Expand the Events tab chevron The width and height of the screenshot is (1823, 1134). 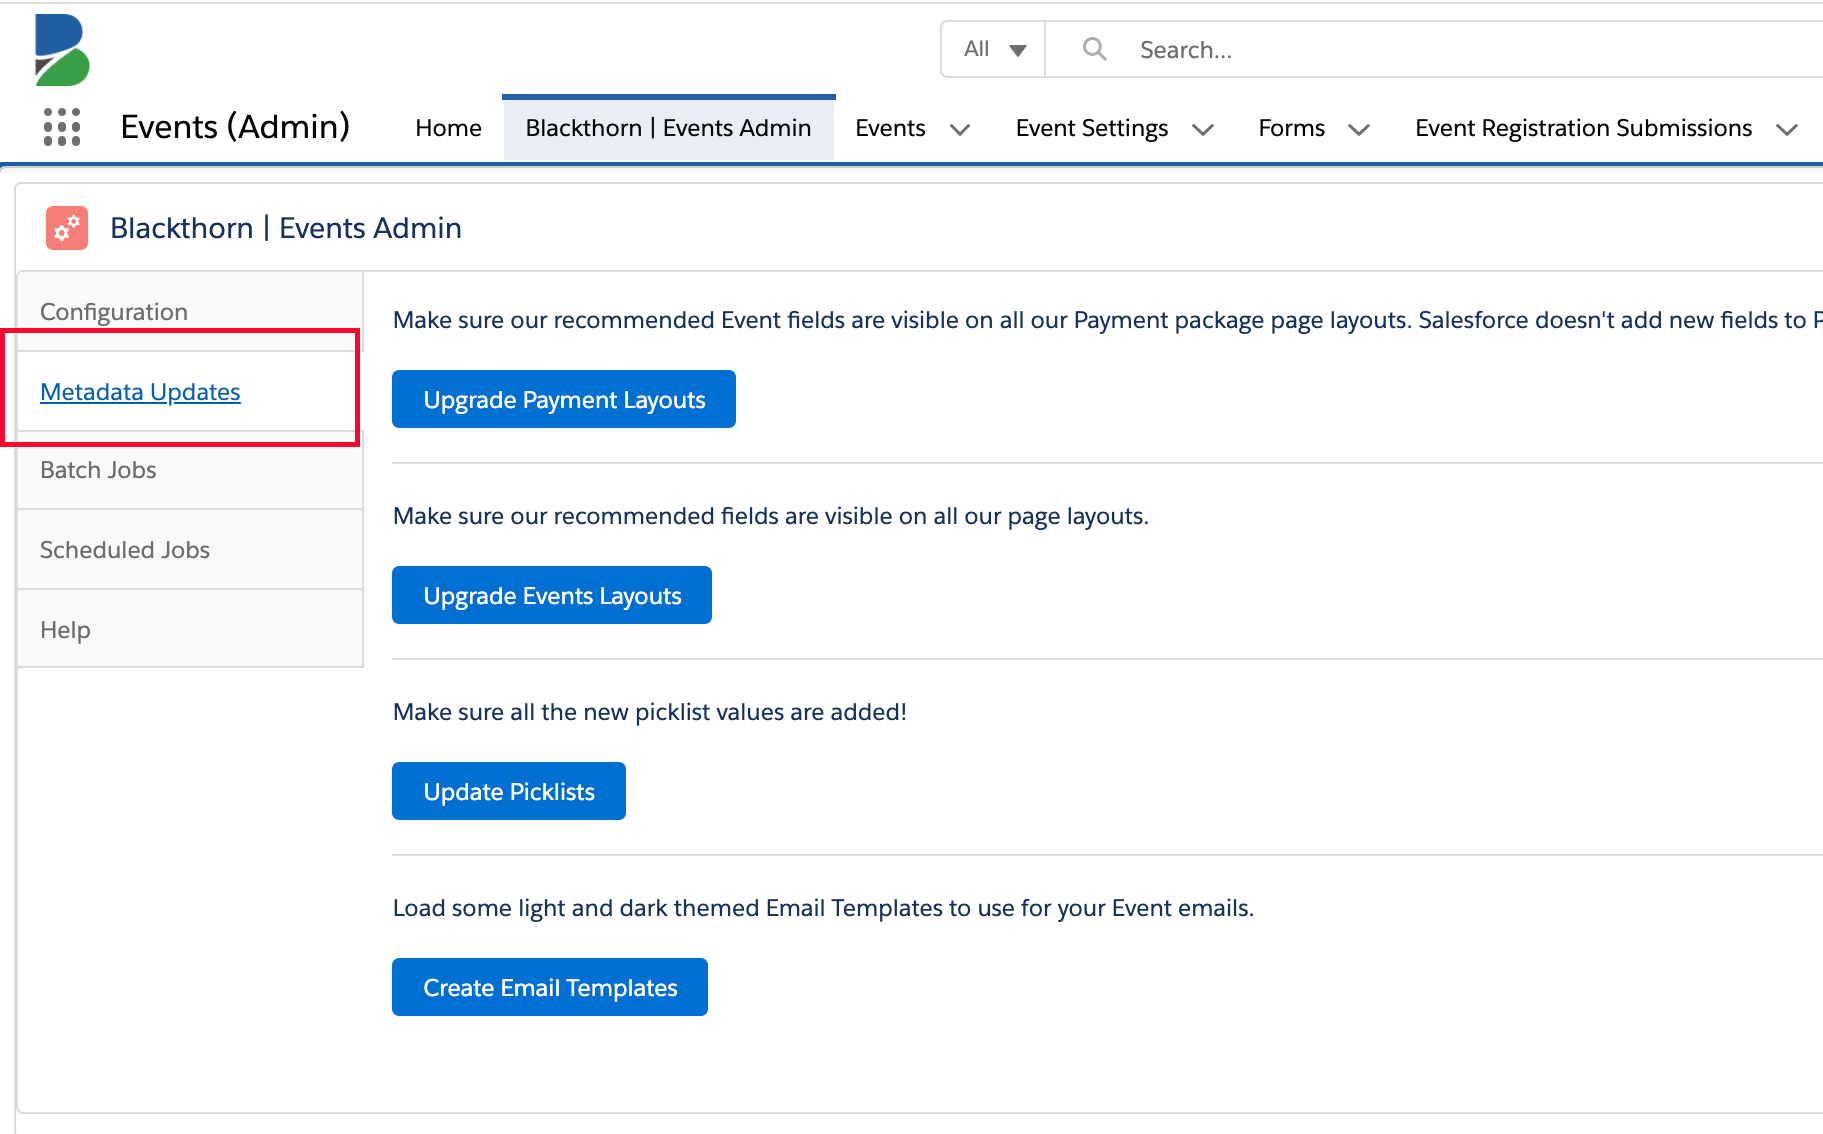960,129
